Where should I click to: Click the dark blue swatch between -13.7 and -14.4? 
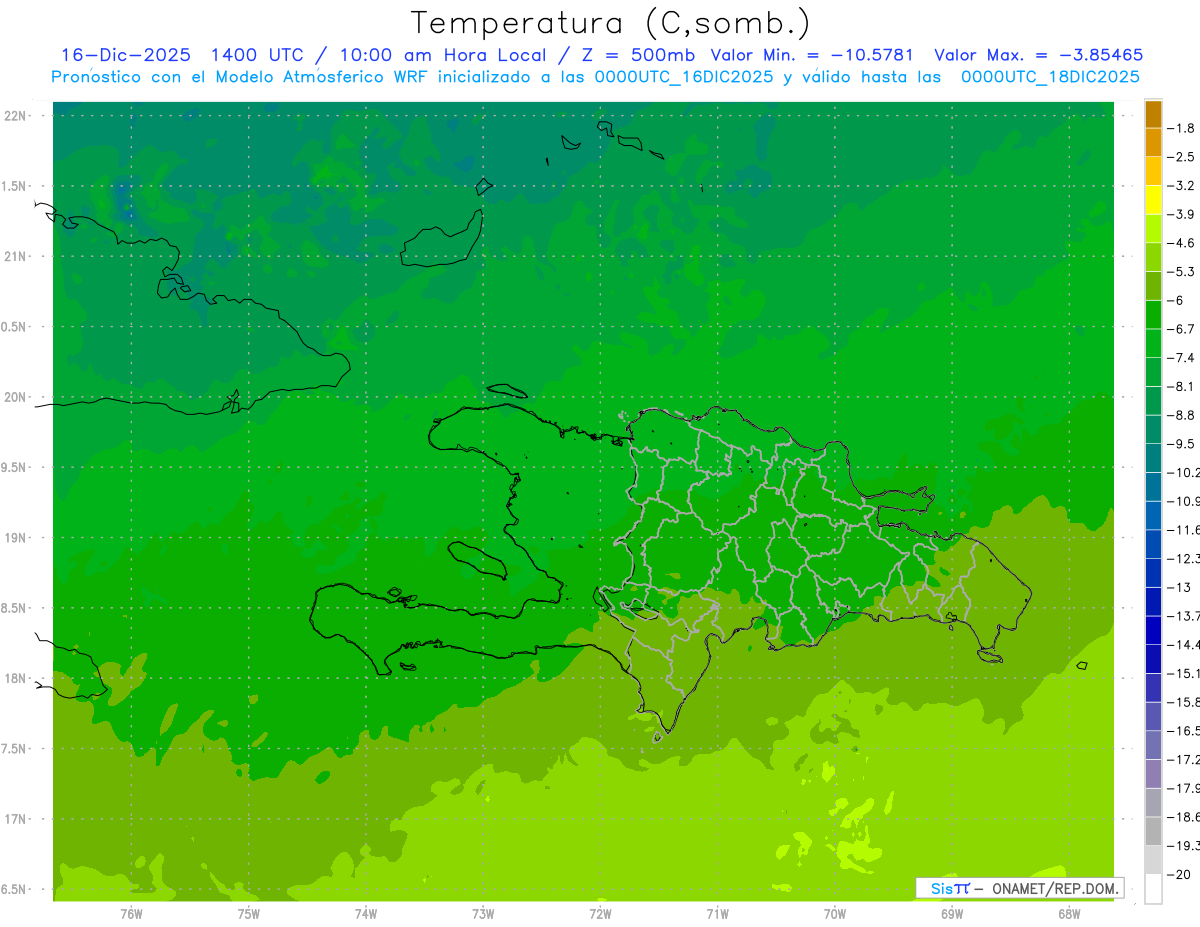pyautogui.click(x=1153, y=630)
